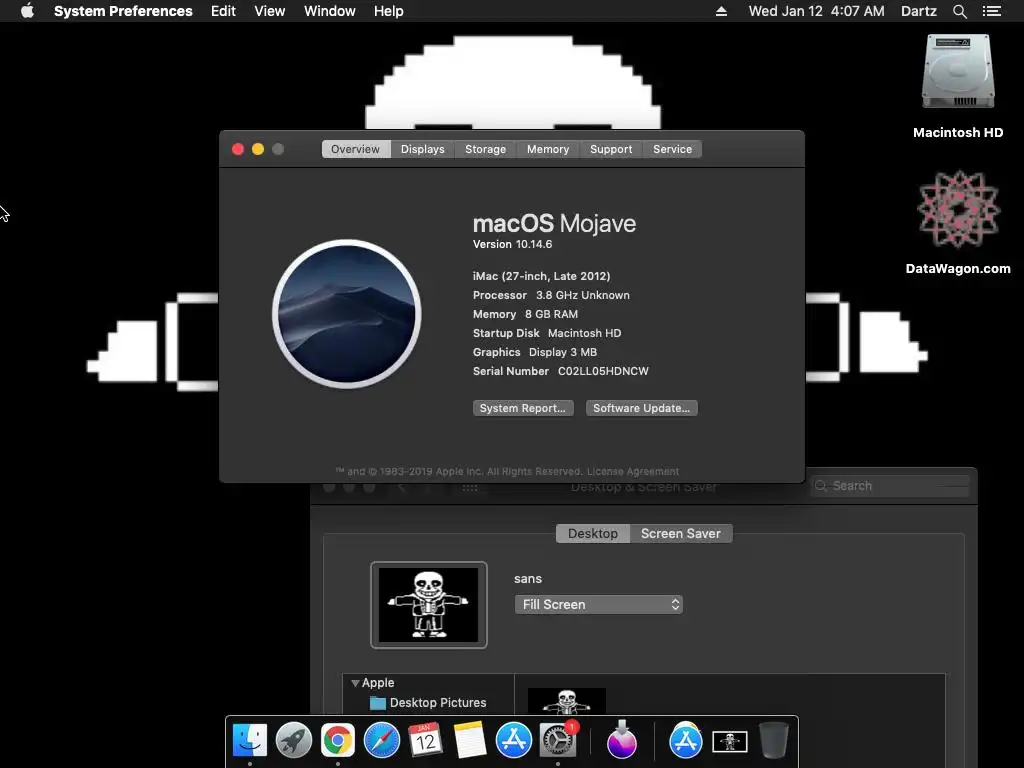Switch to the Memory tab
Image resolution: width=1024 pixels, height=768 pixels.
[548, 149]
